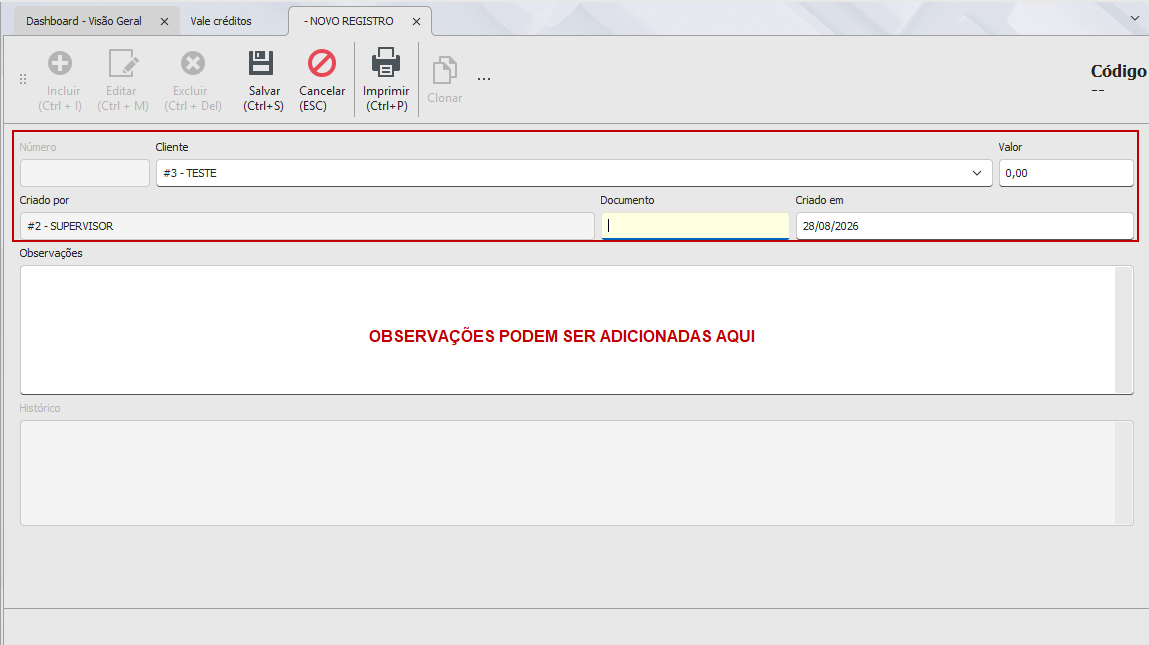
Task: Expand the tab list chevron
Action: pos(1134,18)
